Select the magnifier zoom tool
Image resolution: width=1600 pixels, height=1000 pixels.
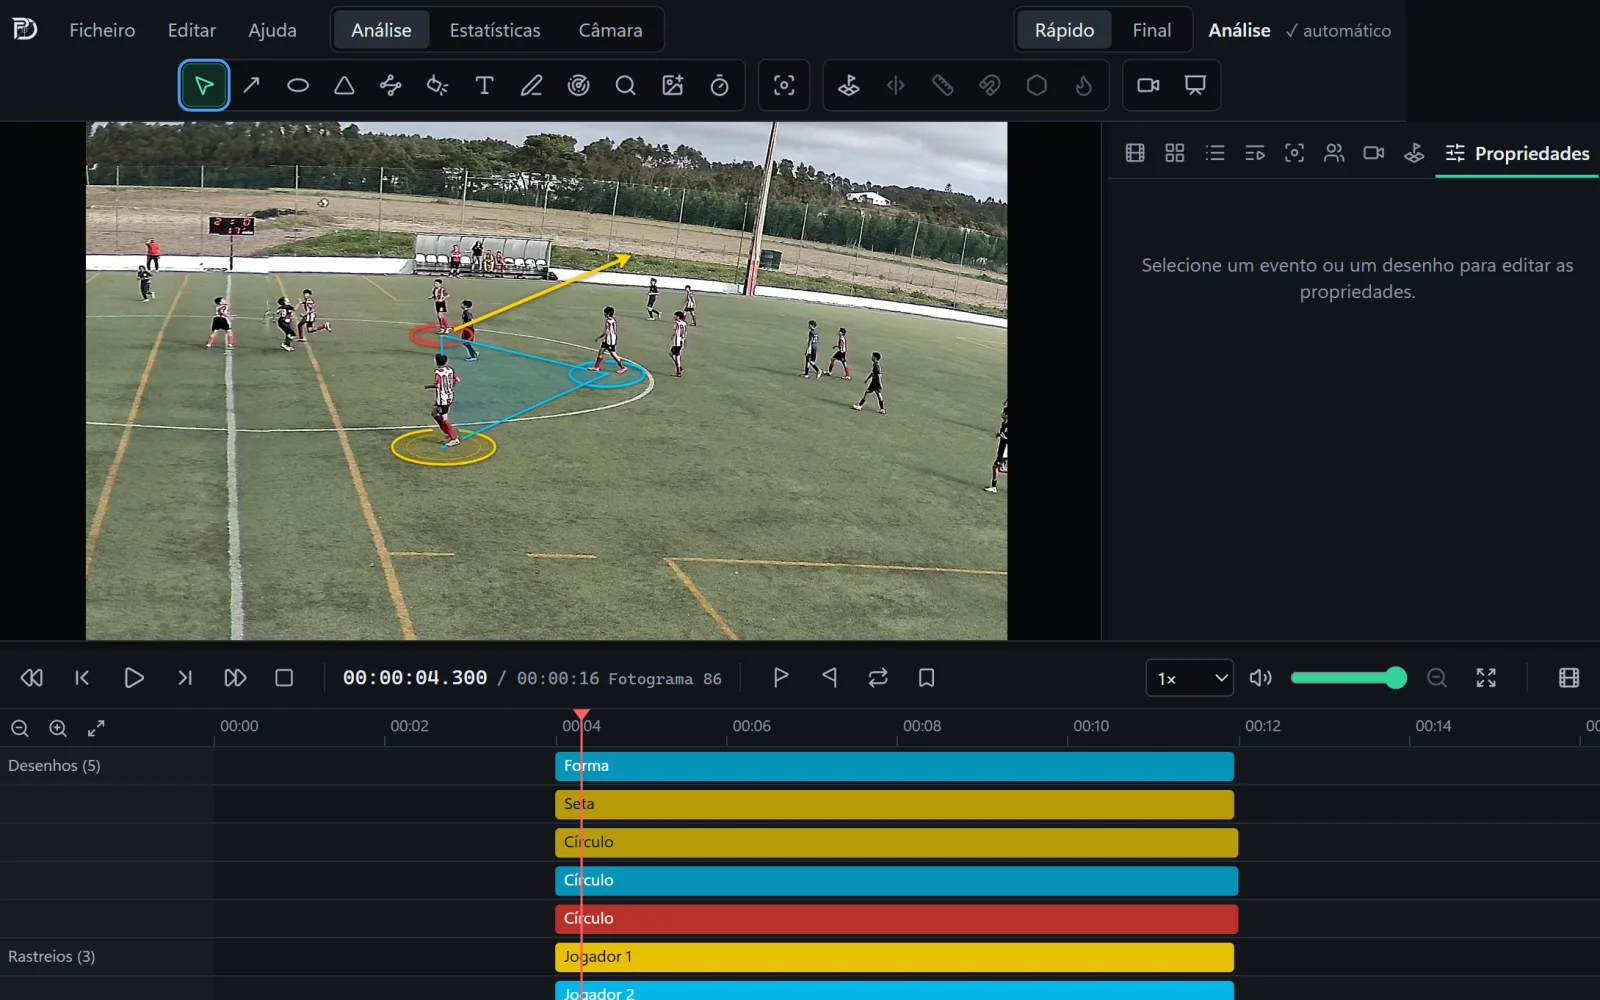point(625,85)
